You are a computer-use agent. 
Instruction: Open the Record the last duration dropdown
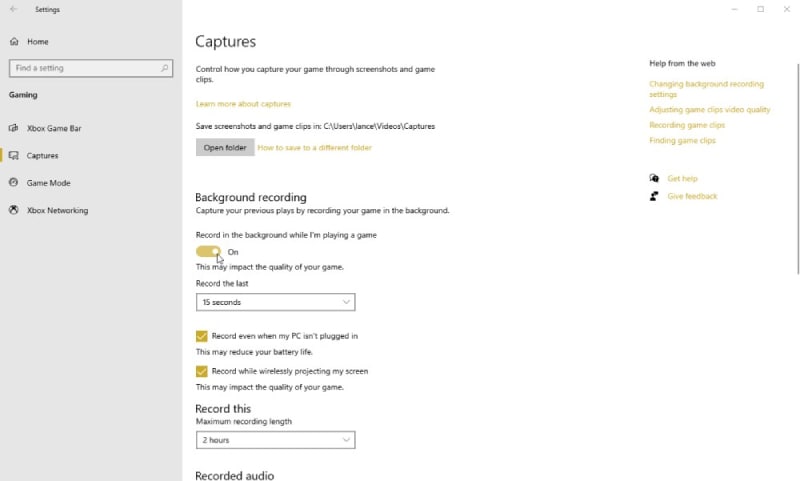[275, 302]
